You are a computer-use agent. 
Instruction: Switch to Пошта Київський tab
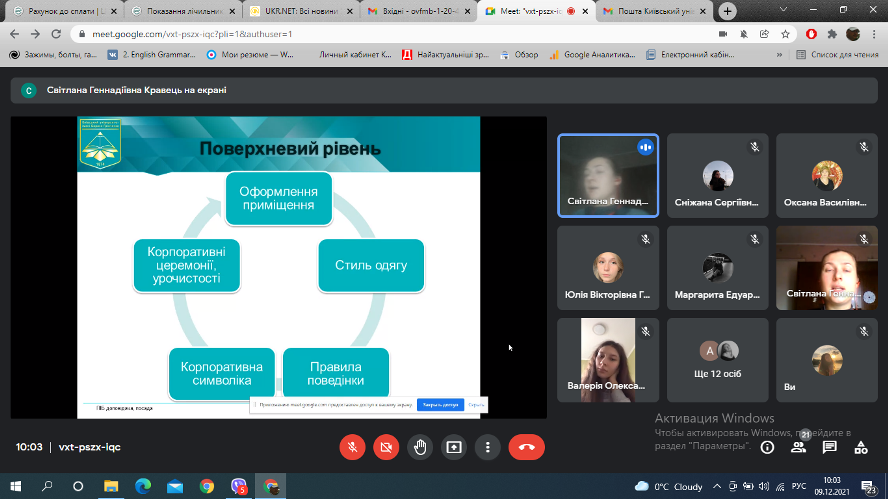[652, 11]
